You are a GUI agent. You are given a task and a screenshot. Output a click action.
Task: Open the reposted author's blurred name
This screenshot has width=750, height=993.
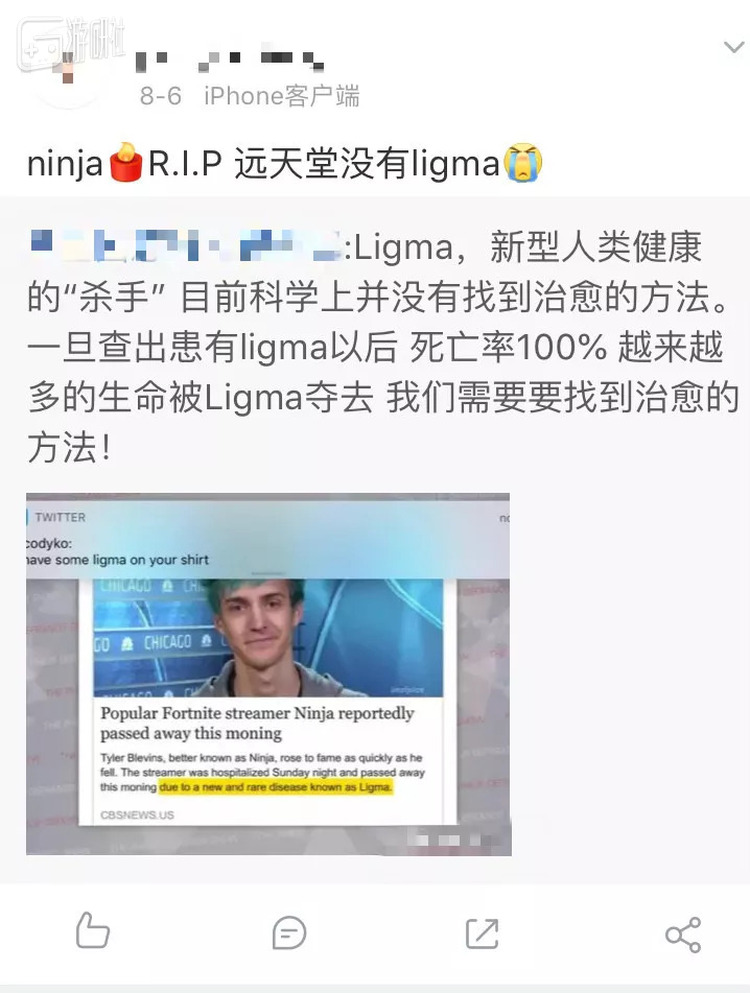[x=185, y=246]
